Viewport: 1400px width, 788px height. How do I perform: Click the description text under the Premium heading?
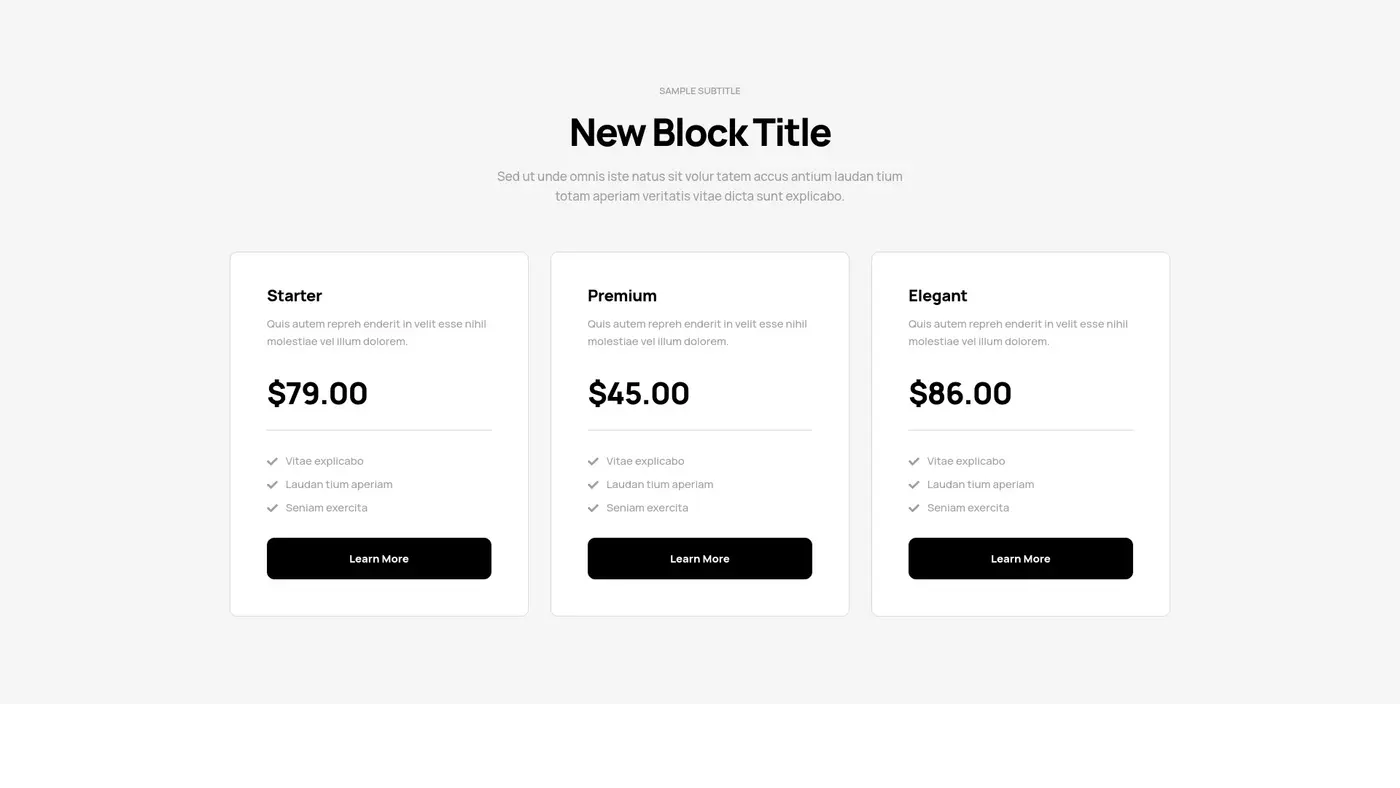click(697, 332)
